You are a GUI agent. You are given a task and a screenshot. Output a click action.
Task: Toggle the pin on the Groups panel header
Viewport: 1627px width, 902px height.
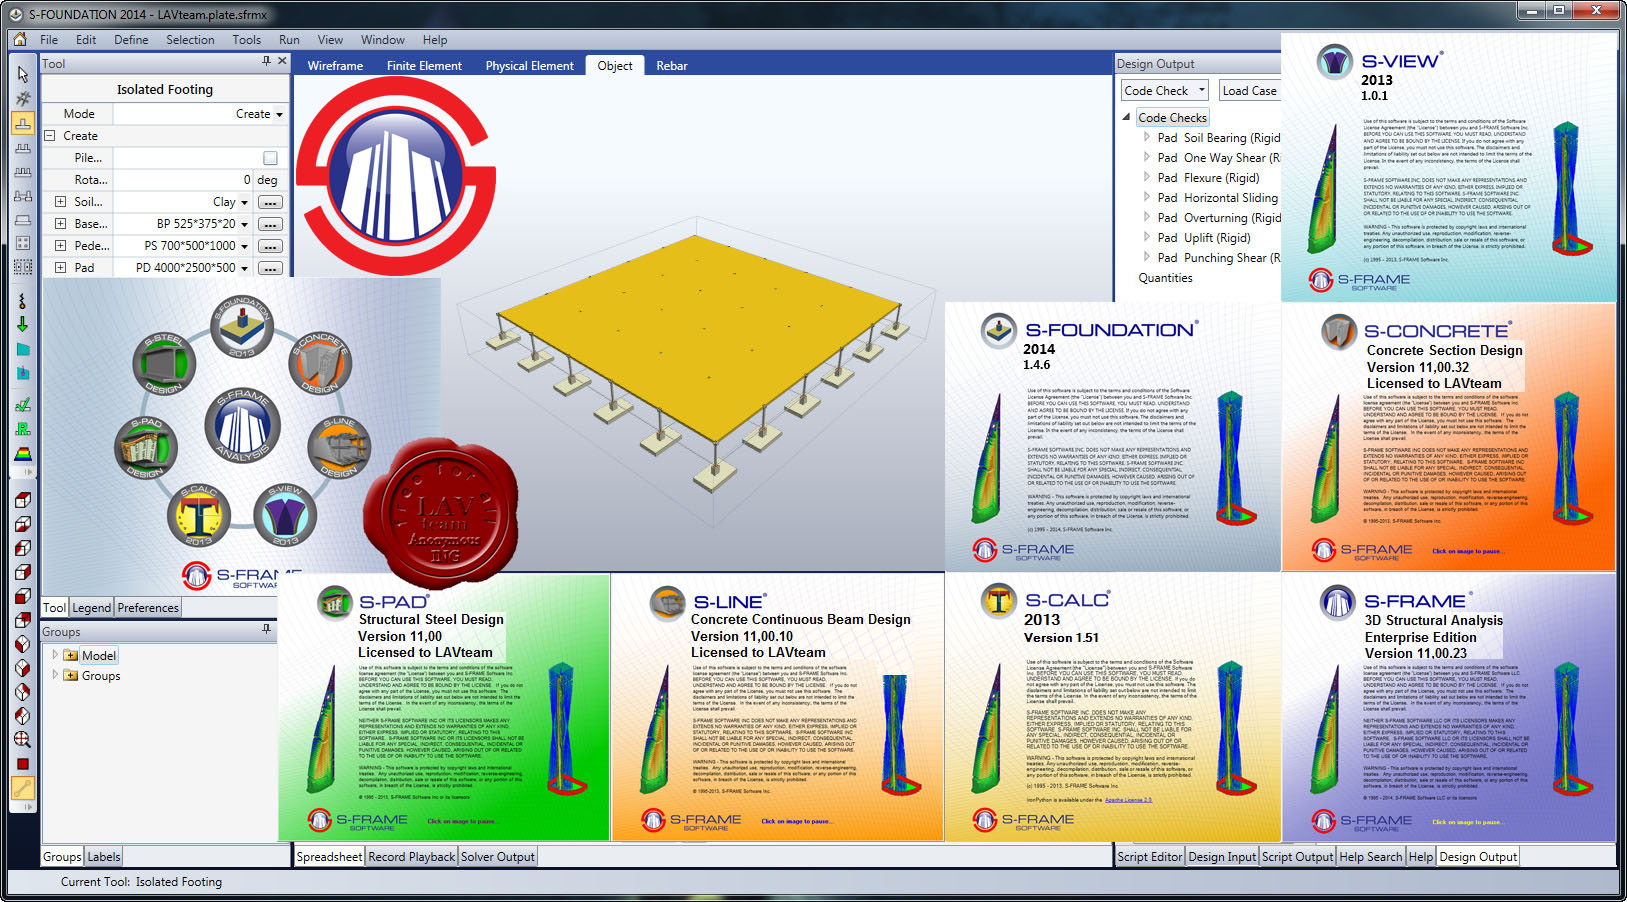click(x=266, y=630)
